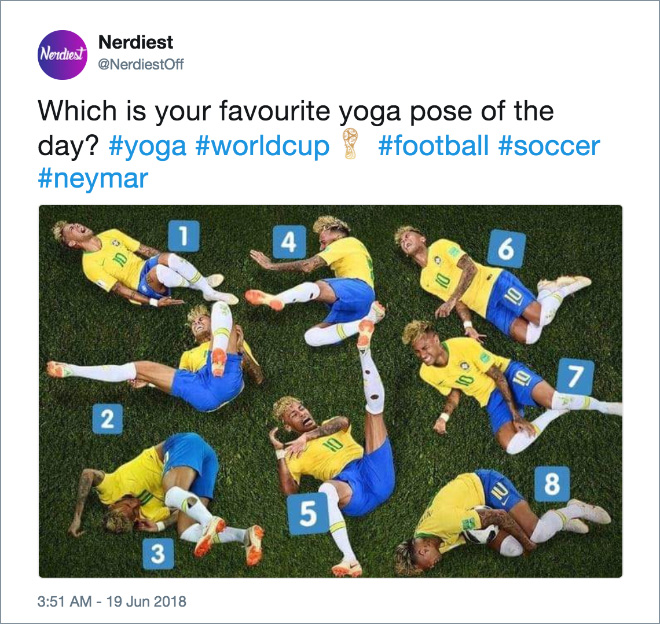The height and width of the screenshot is (624, 660).
Task: Follow the #football hashtag
Action: click(434, 146)
